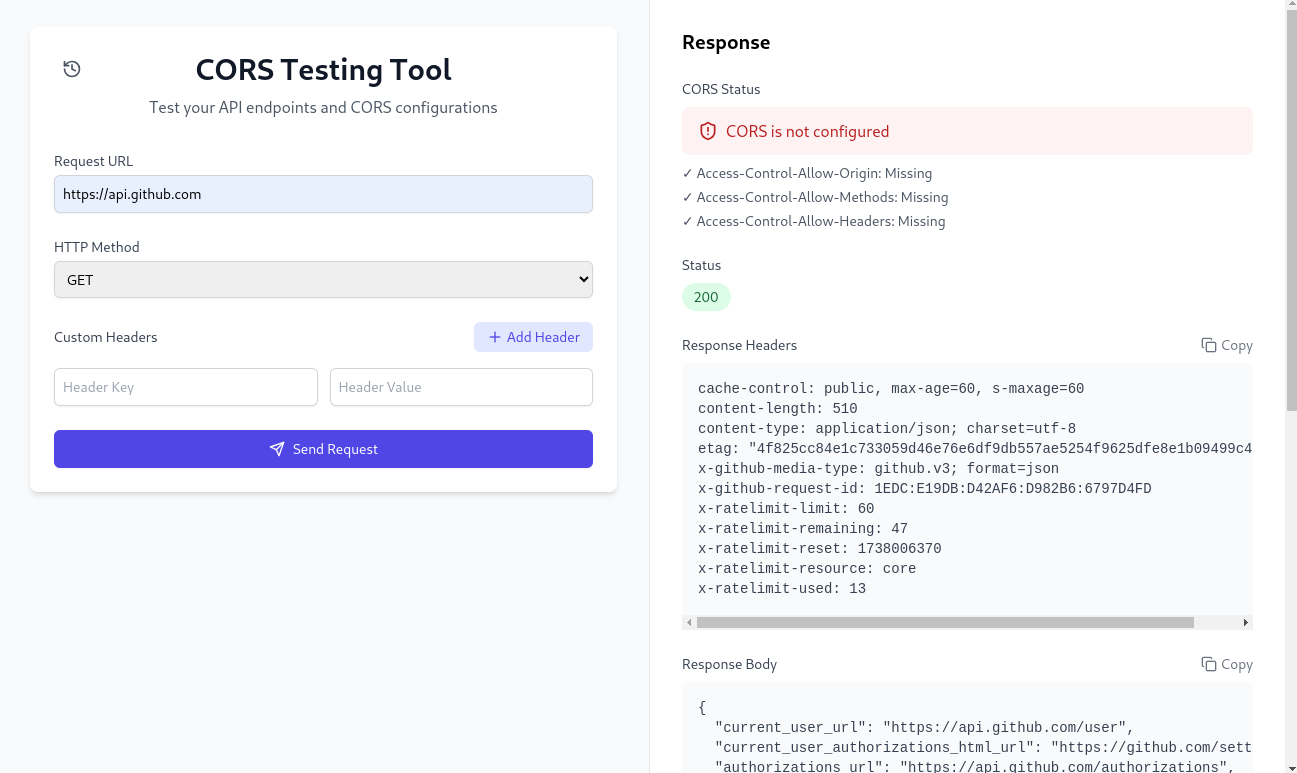Click the 'CORS Testing Tool' heading
The height and width of the screenshot is (773, 1297).
click(323, 69)
